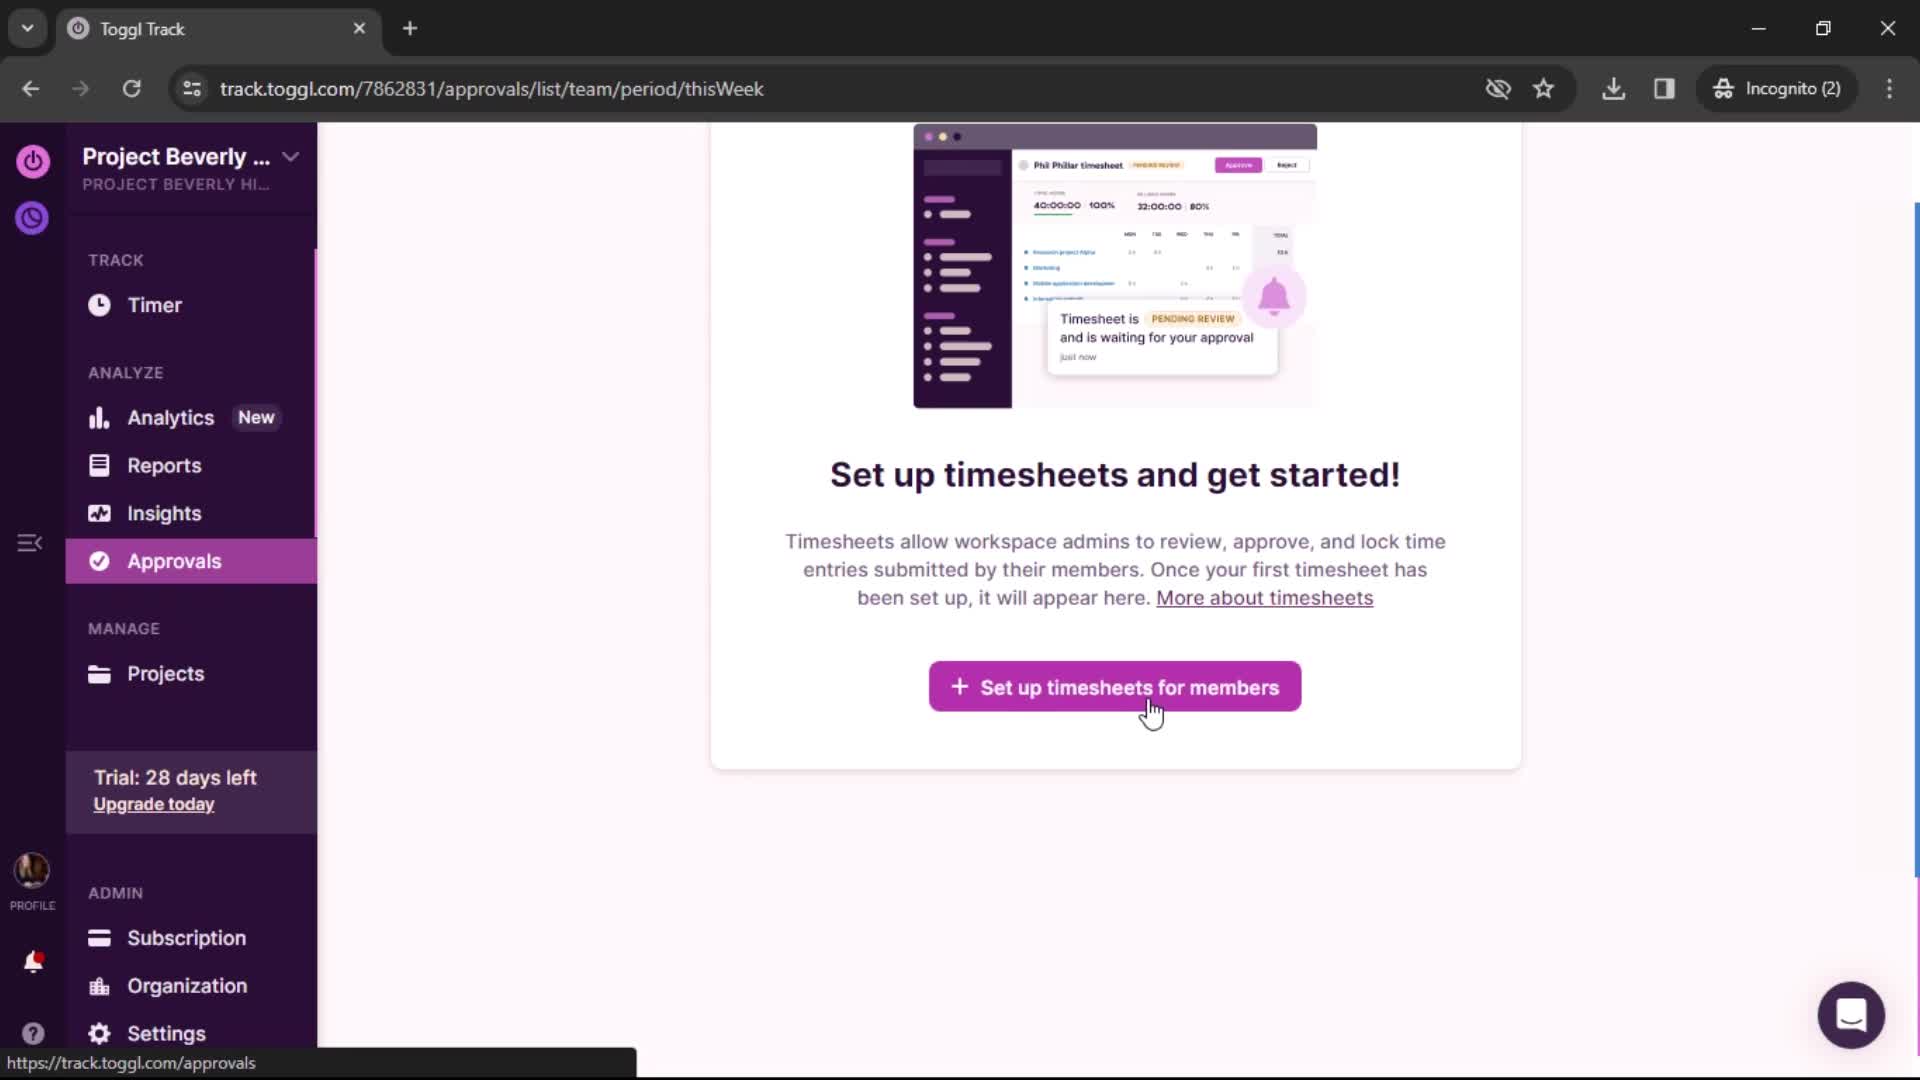
Task: Select Projects menu item
Action: [165, 673]
